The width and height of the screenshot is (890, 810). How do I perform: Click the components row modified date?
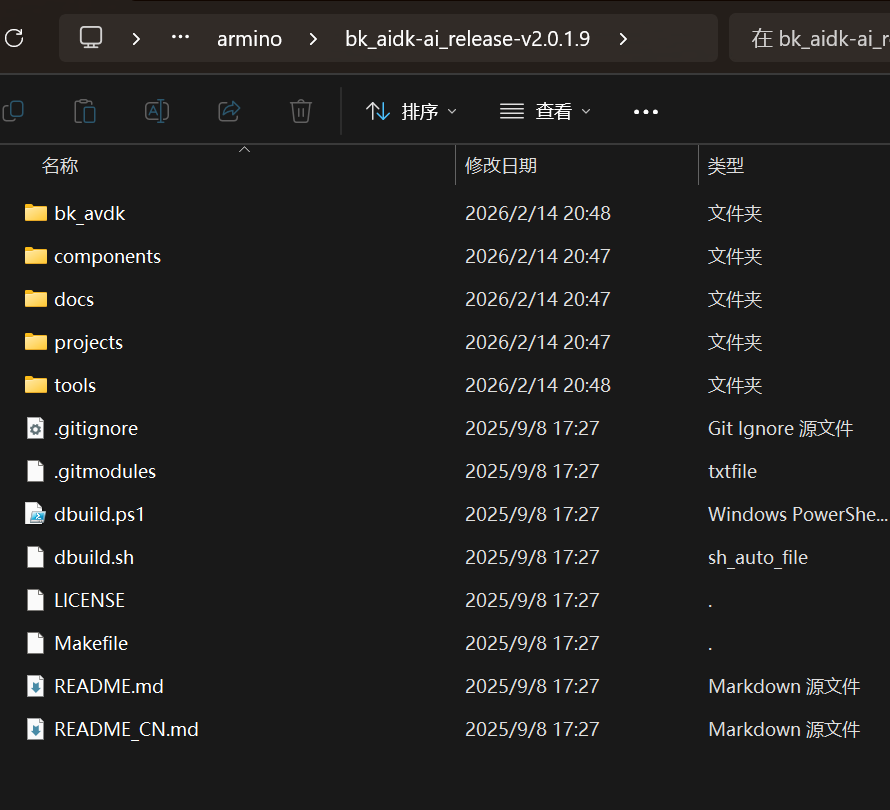(x=538, y=257)
